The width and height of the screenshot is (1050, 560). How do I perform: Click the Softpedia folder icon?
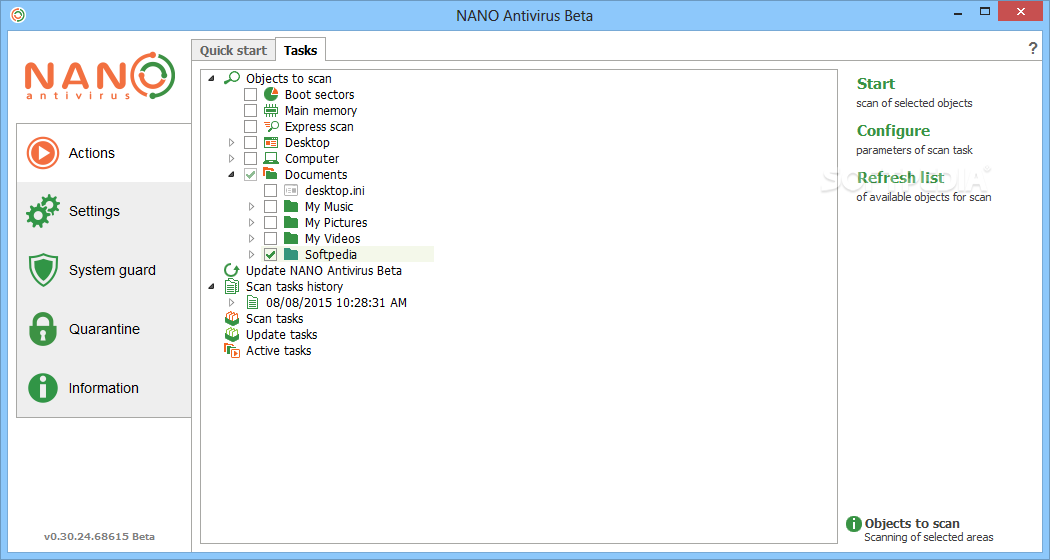(x=291, y=255)
